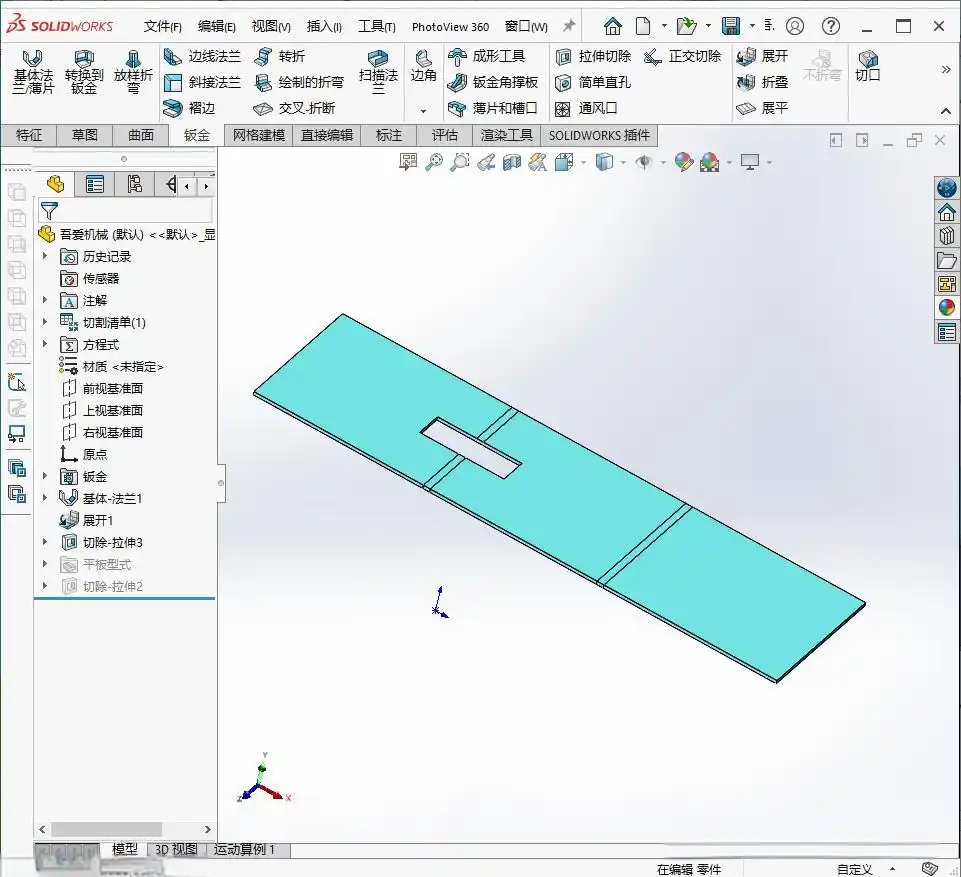Switch to the 评估 ribbon tab

click(444, 135)
